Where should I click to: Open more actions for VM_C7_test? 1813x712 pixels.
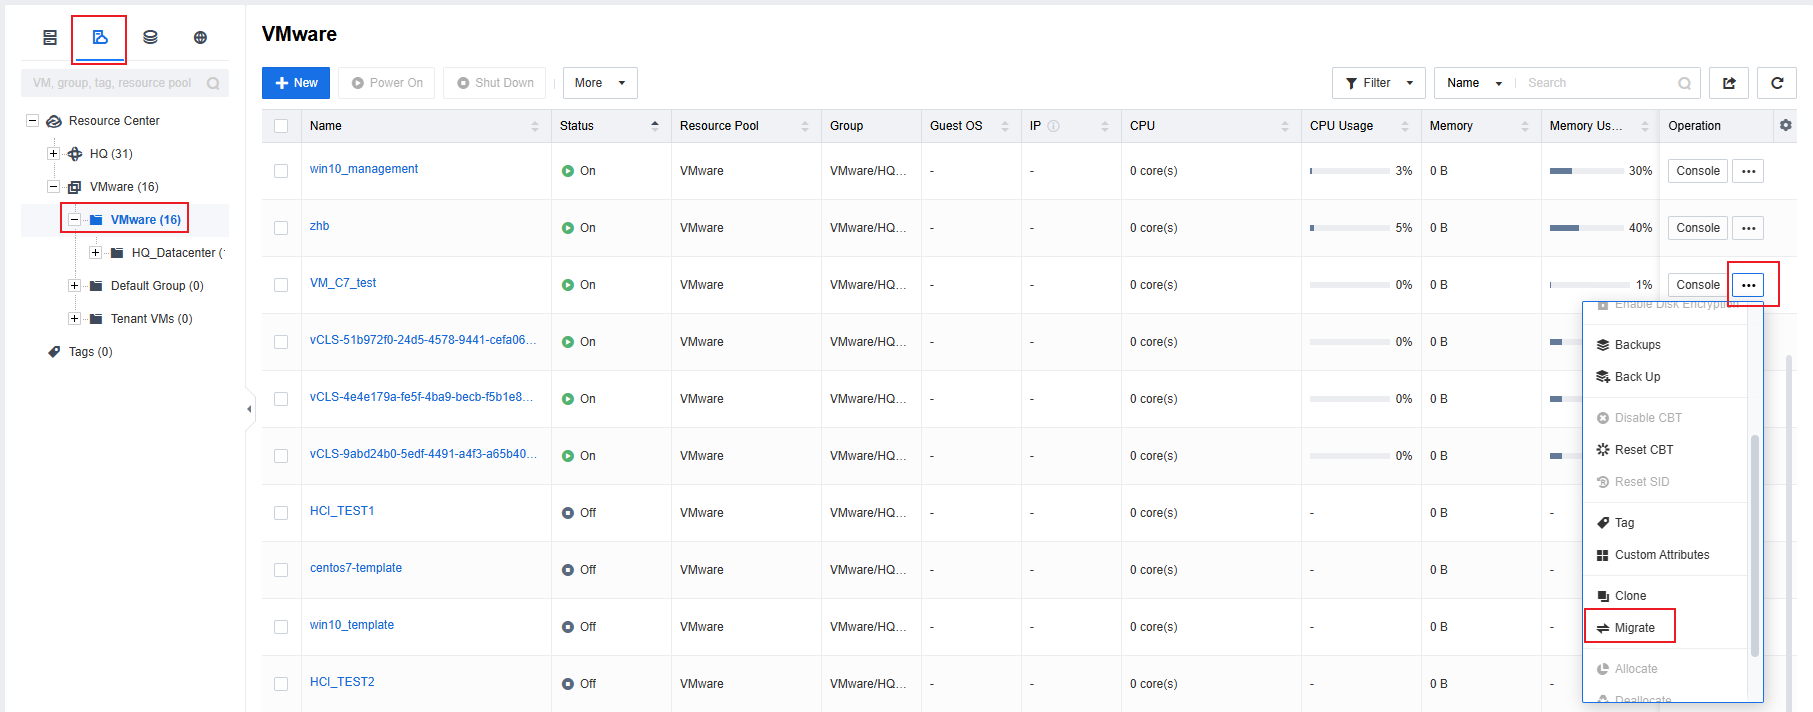coord(1748,285)
